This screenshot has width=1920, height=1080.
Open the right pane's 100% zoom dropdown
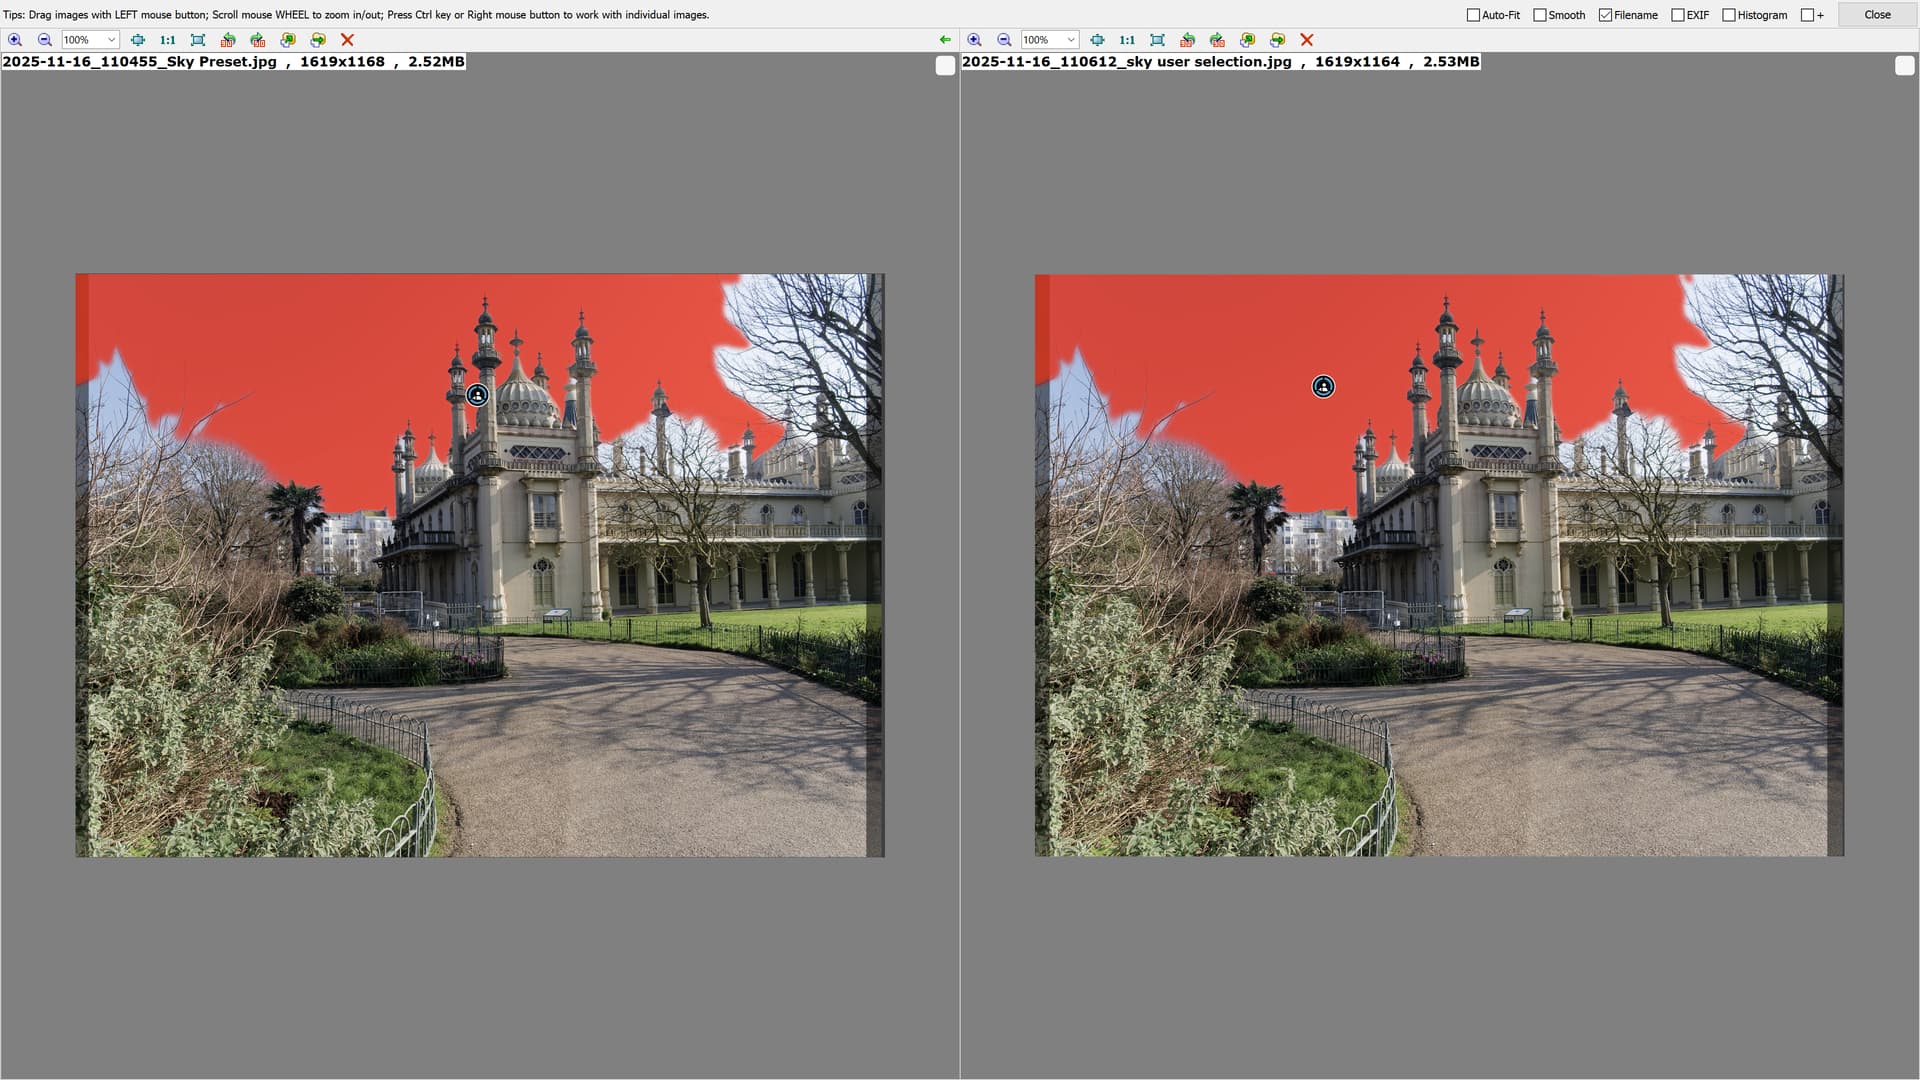pos(1071,40)
